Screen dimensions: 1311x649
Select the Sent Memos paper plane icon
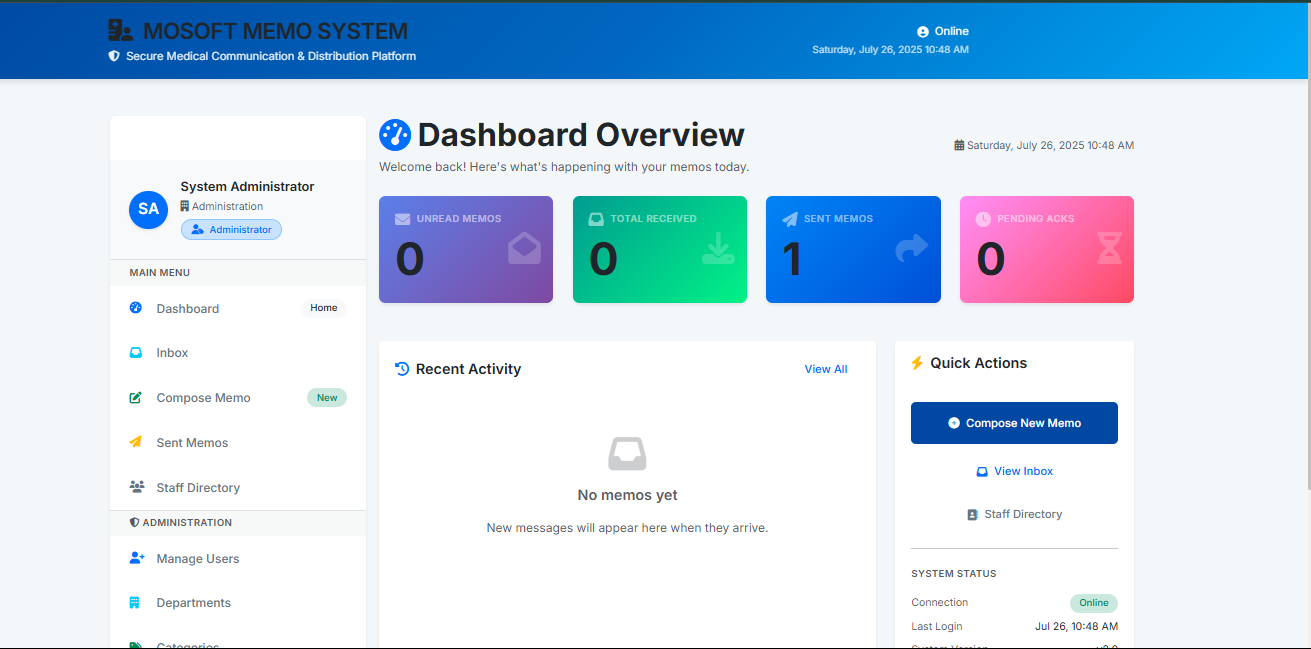pyautogui.click(x=135, y=442)
